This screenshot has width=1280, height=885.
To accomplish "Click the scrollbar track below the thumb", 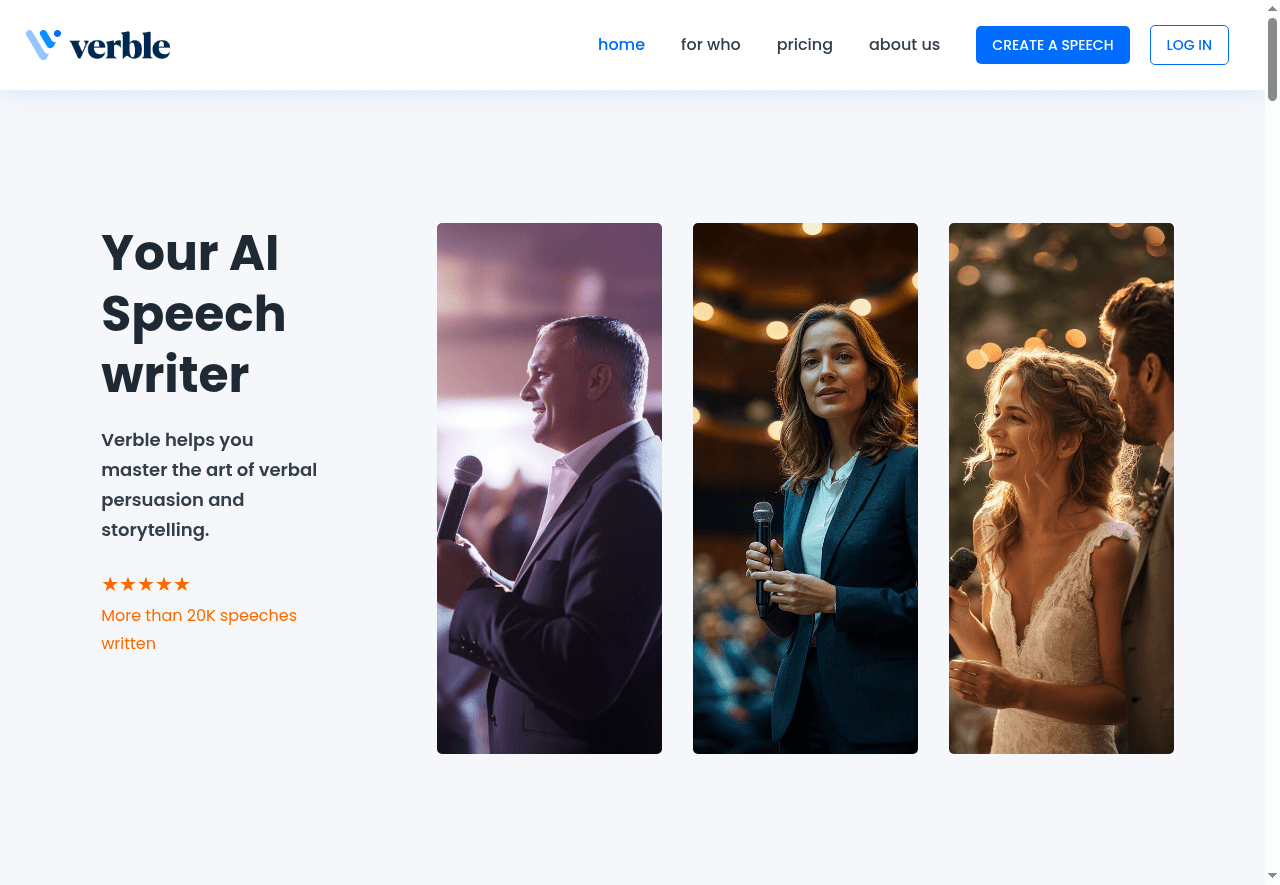I will [1272, 490].
